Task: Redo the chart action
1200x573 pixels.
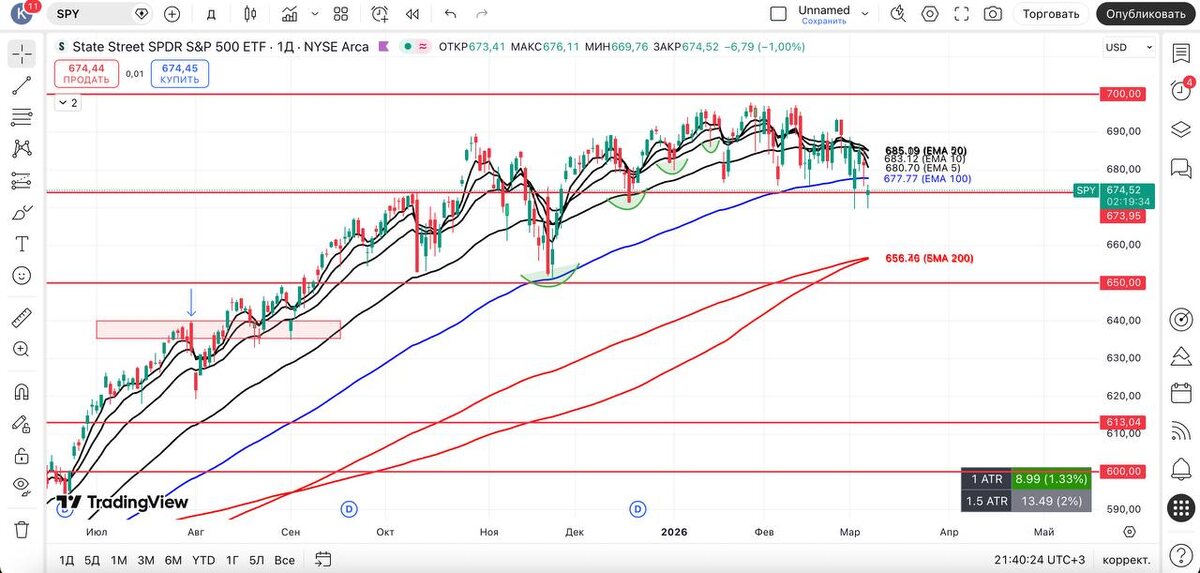Action: (x=483, y=14)
